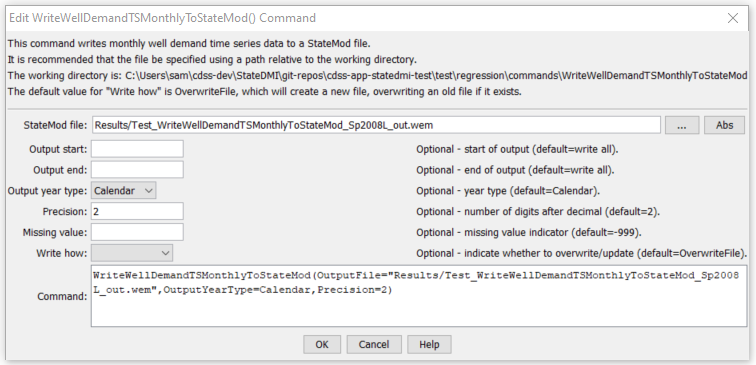
Task: Focus the Output end input field
Action: (137, 170)
